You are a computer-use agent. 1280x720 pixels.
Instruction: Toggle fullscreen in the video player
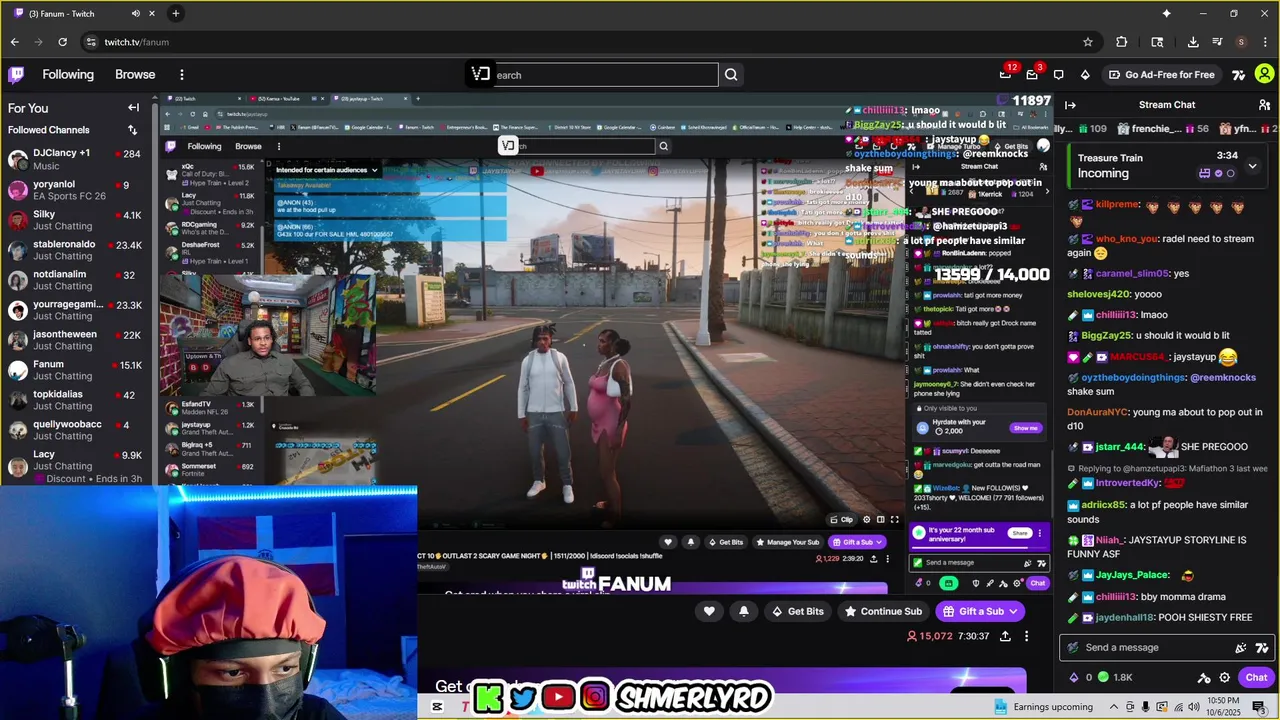click(895, 520)
